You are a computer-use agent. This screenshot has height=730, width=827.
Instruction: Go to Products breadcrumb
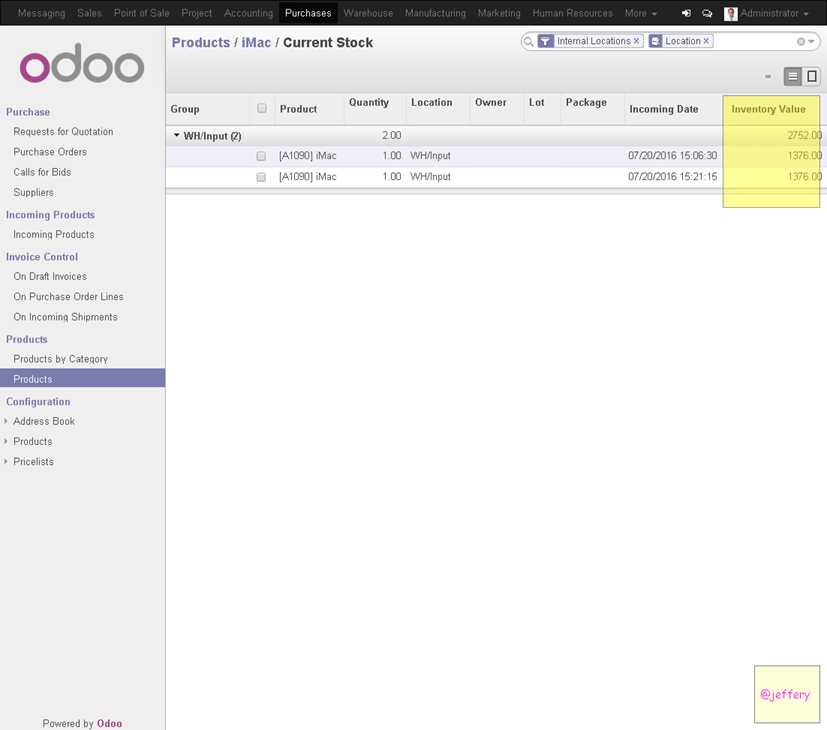point(200,43)
